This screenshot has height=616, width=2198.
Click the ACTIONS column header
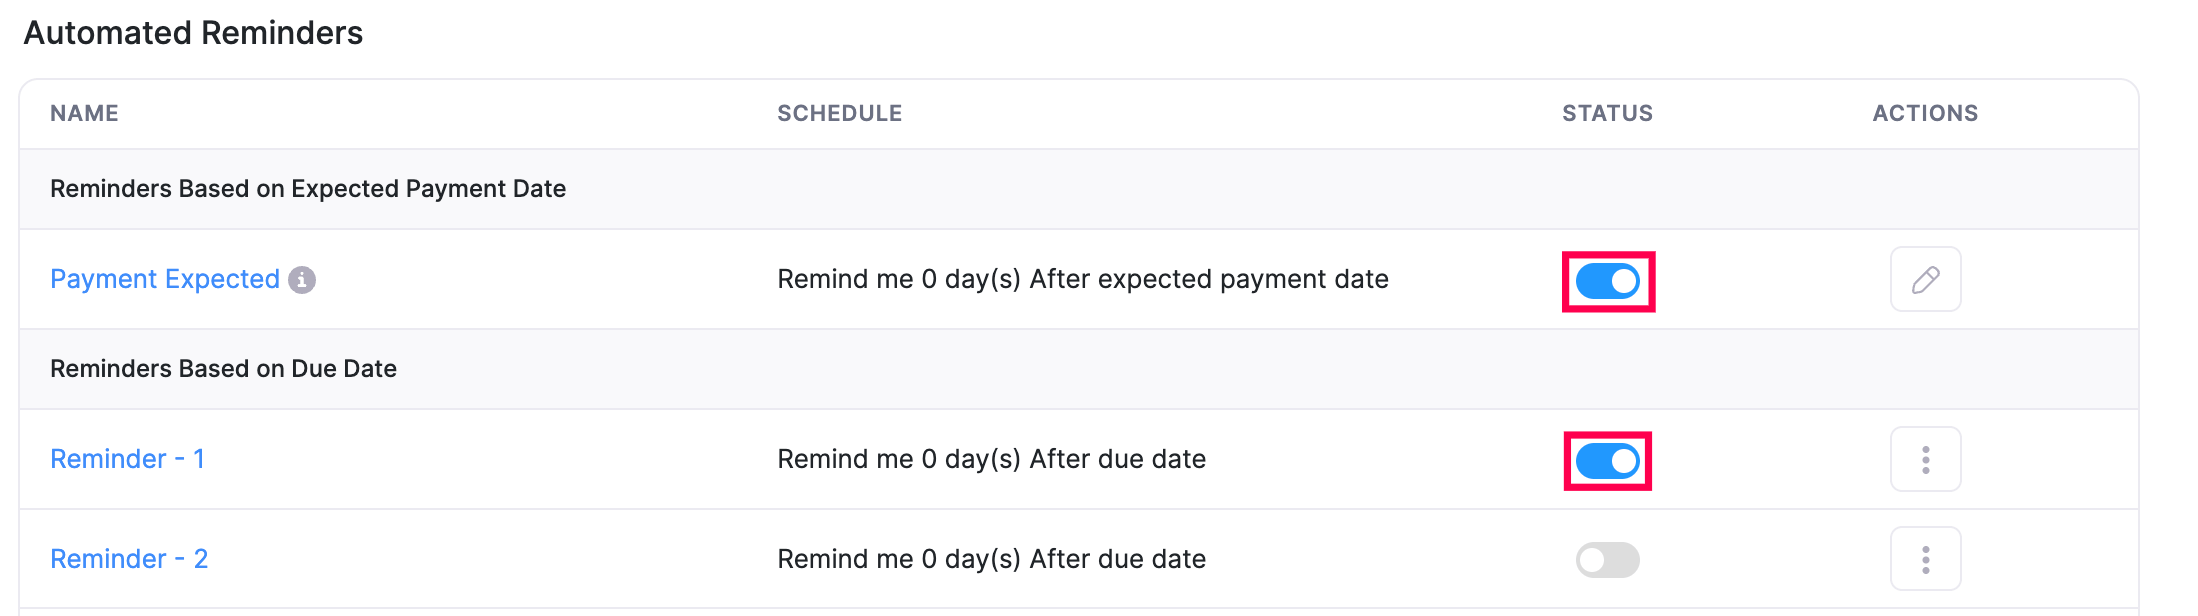click(x=1925, y=113)
